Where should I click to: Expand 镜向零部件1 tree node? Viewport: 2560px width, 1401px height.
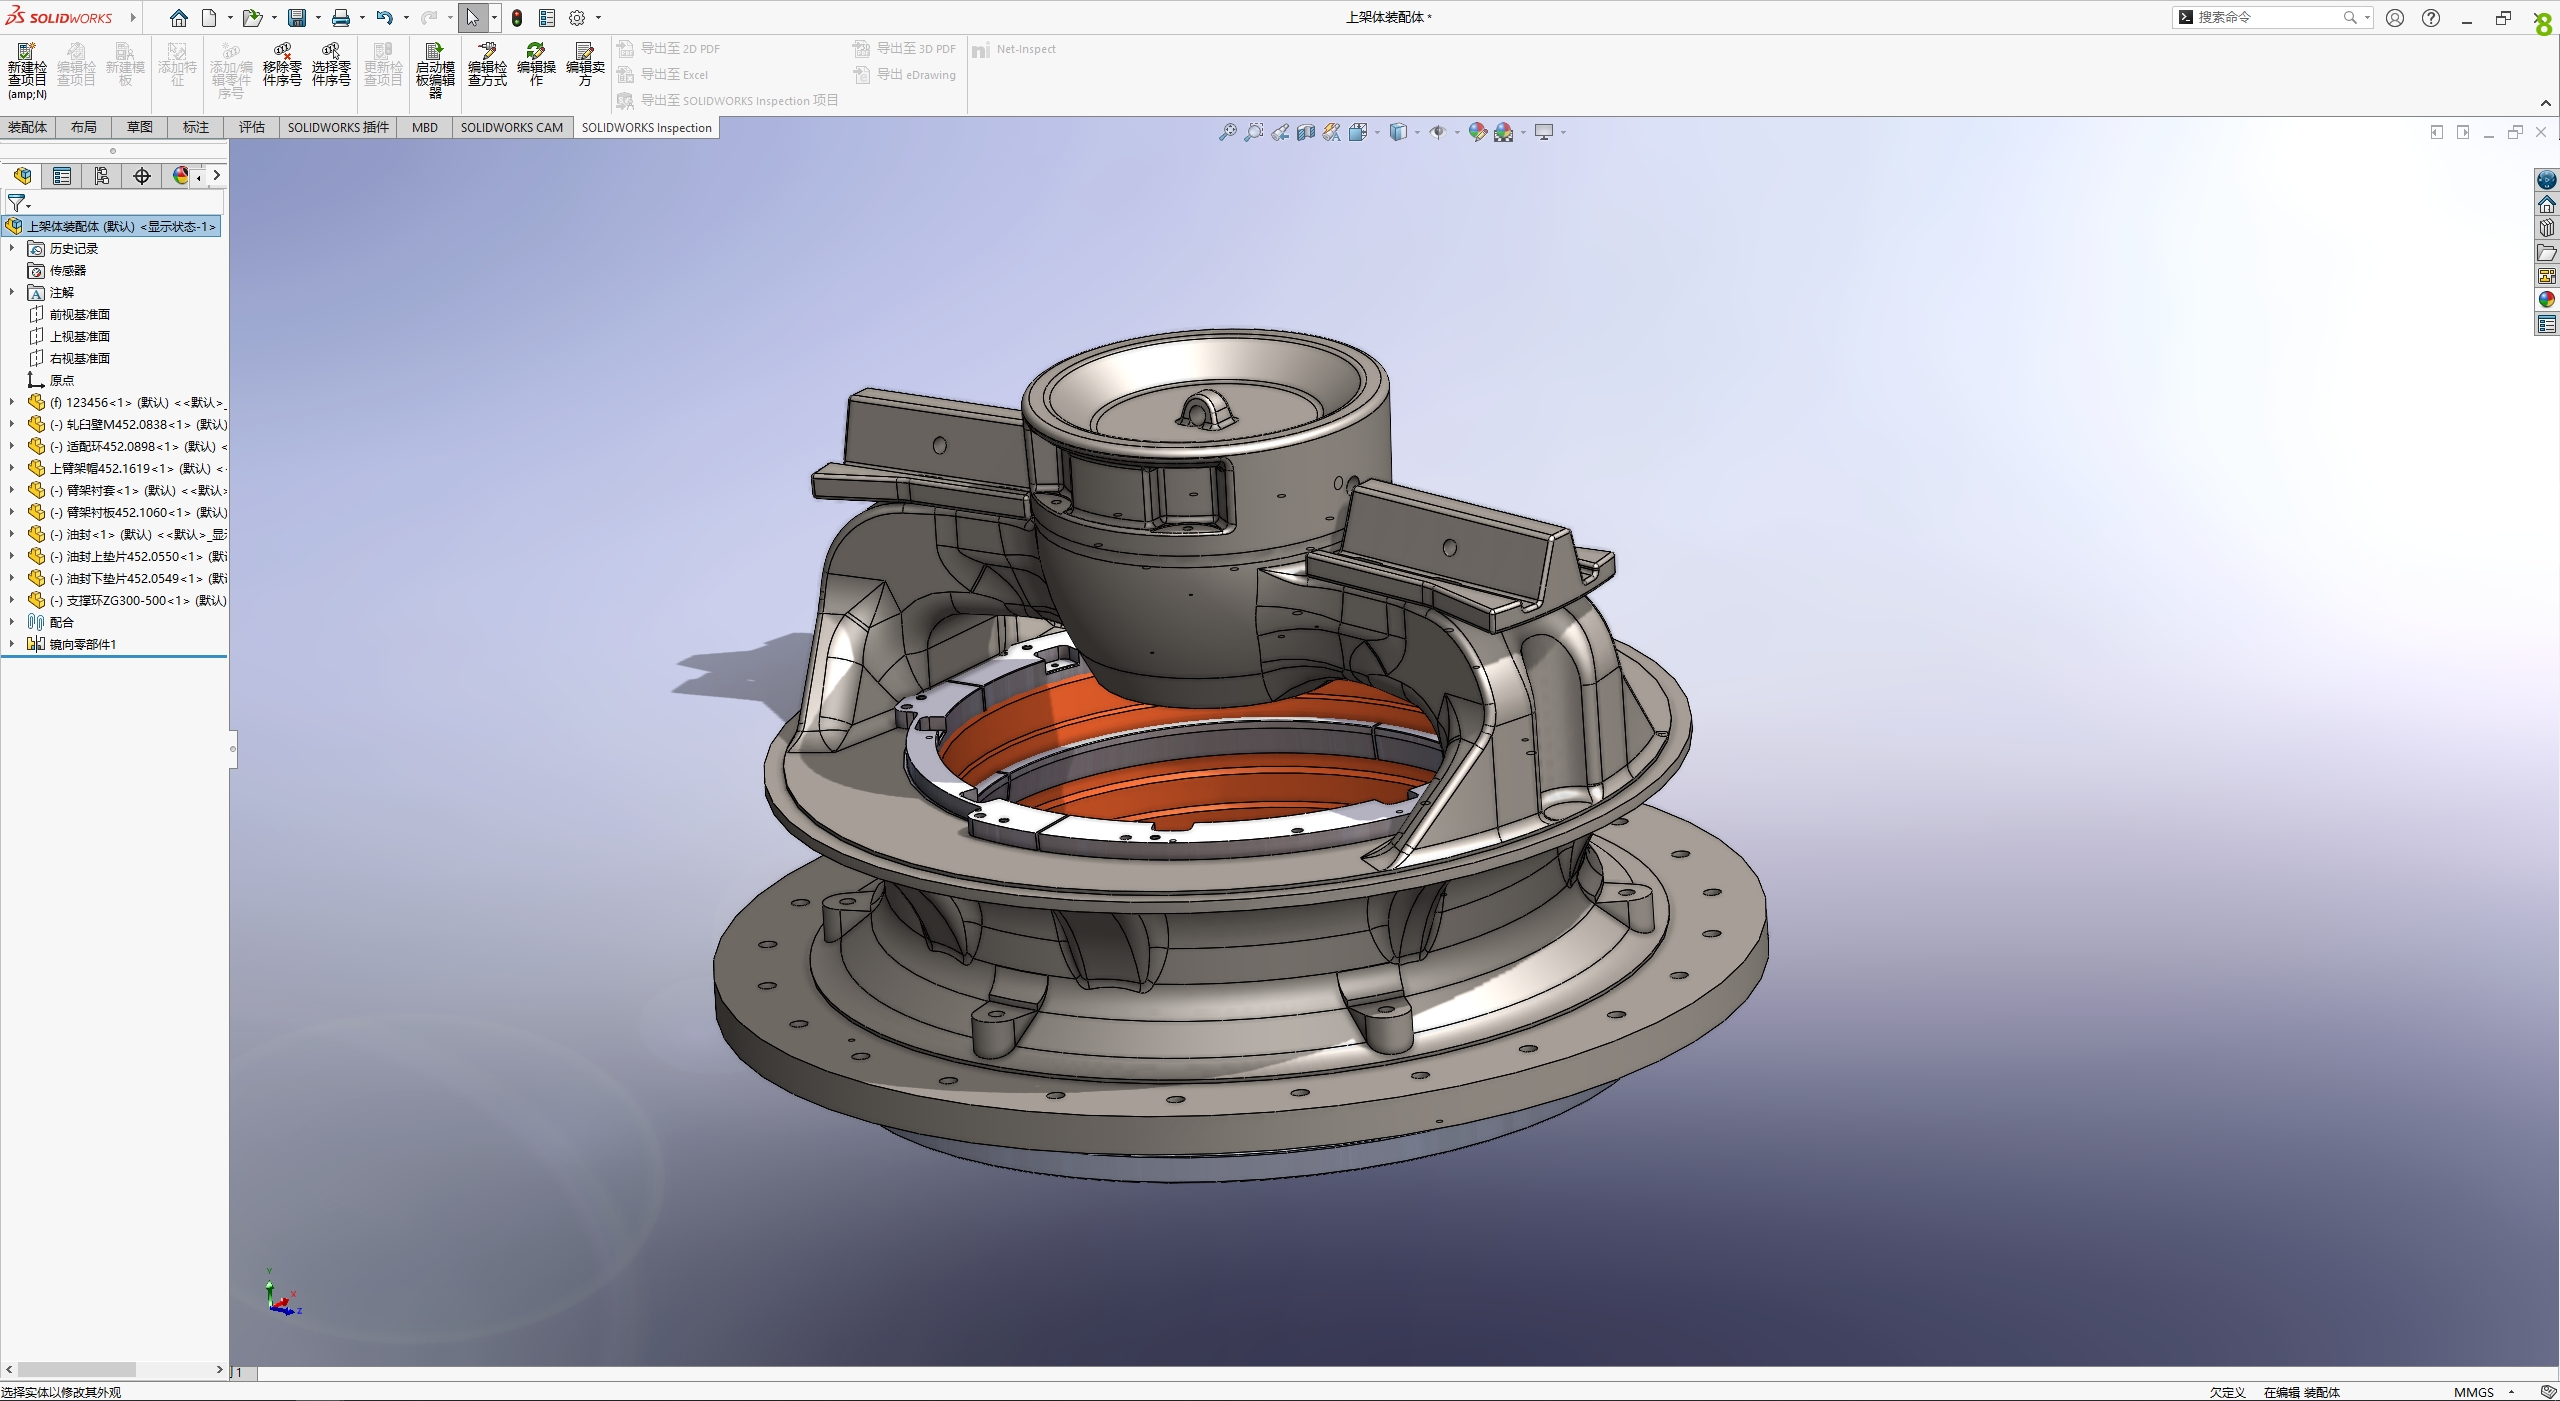pos(12,644)
